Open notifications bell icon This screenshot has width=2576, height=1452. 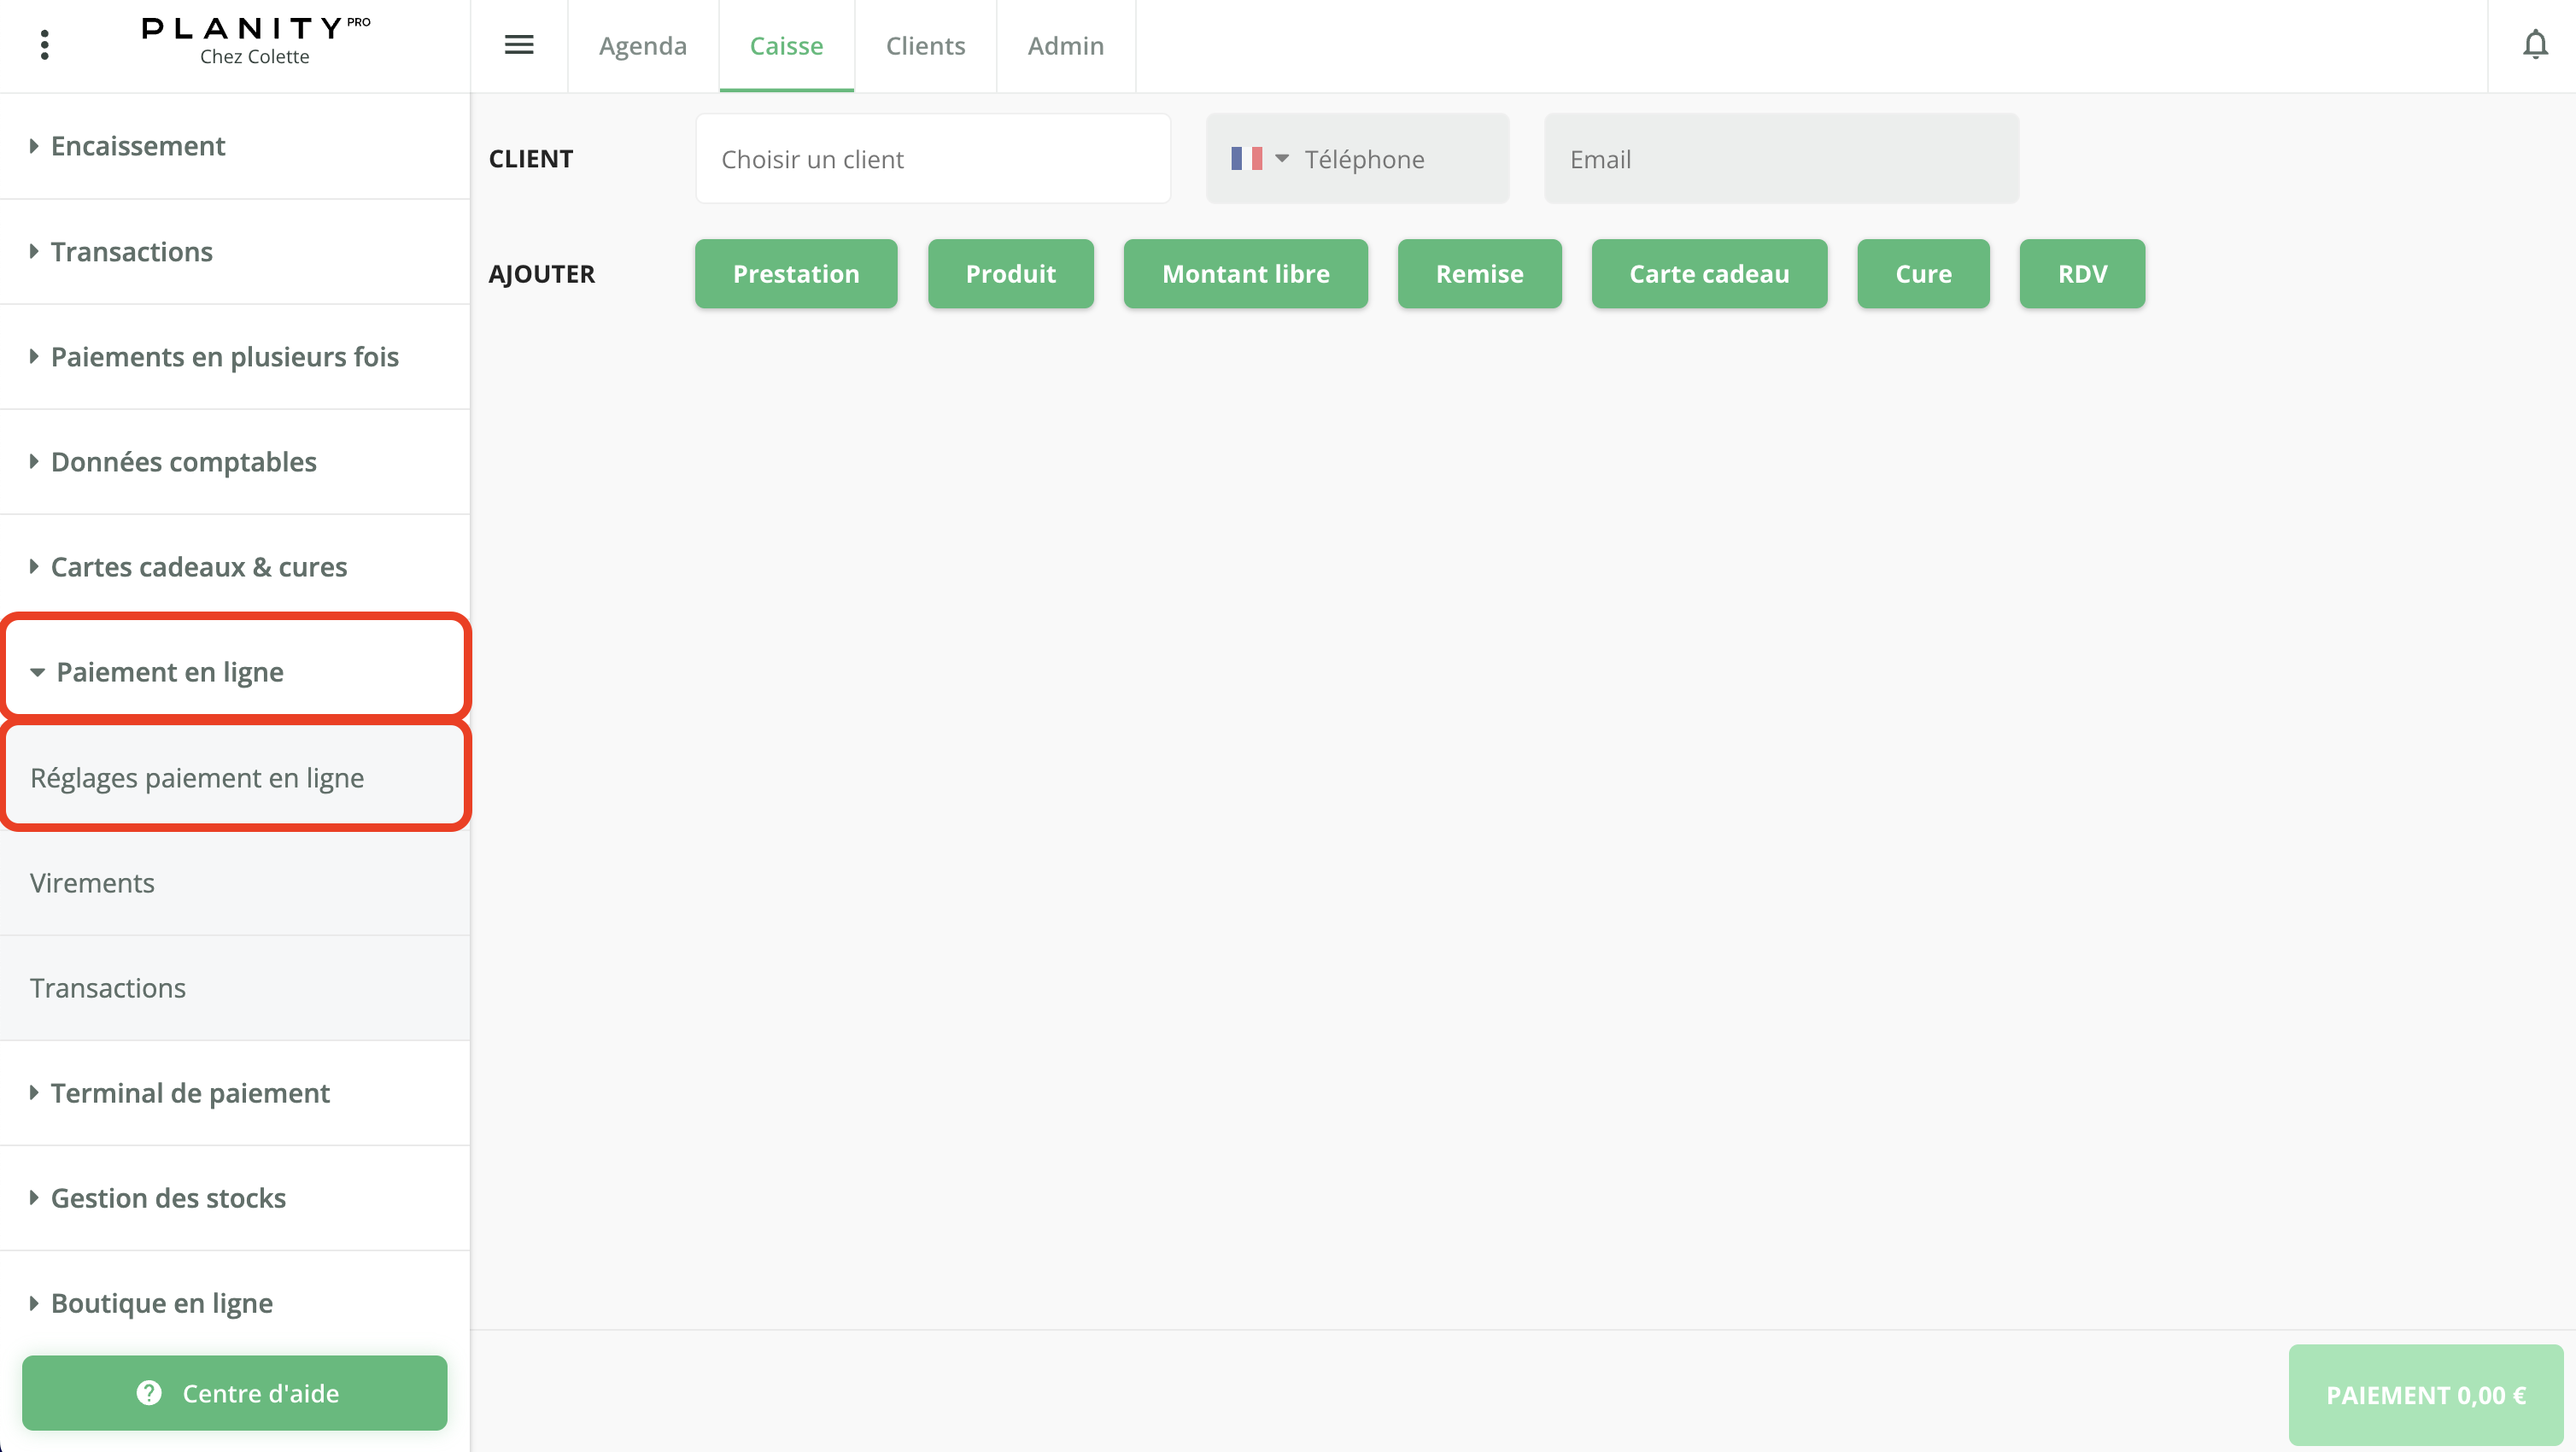[x=2534, y=45]
